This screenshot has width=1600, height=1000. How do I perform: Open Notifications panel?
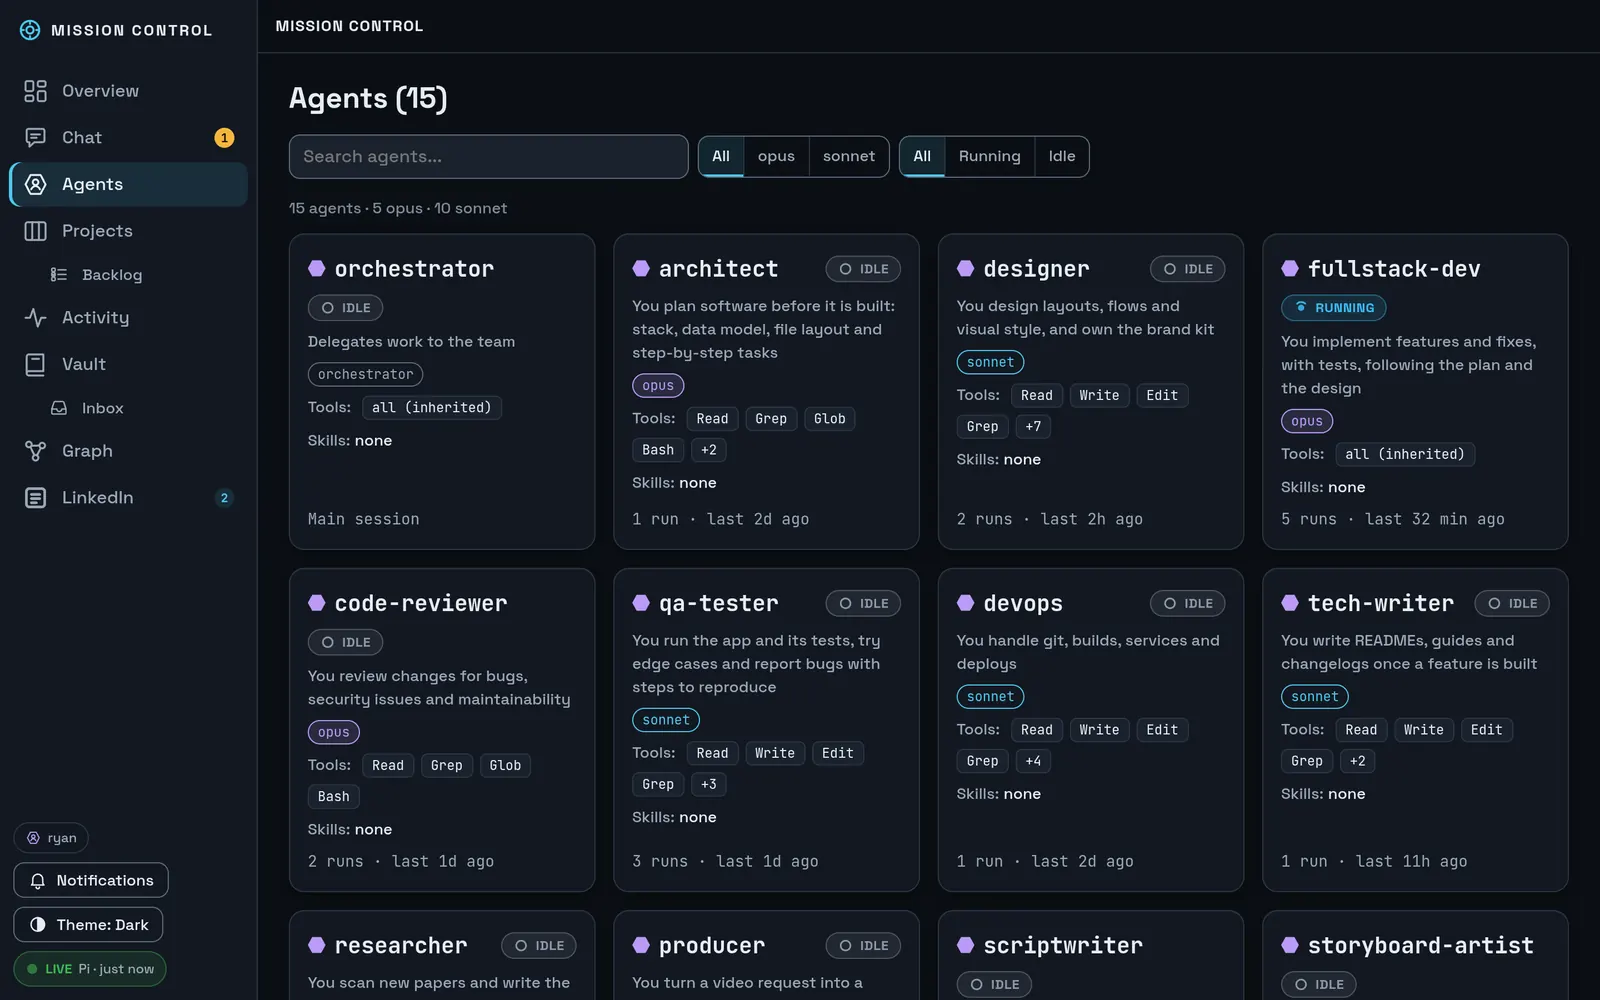coord(91,881)
